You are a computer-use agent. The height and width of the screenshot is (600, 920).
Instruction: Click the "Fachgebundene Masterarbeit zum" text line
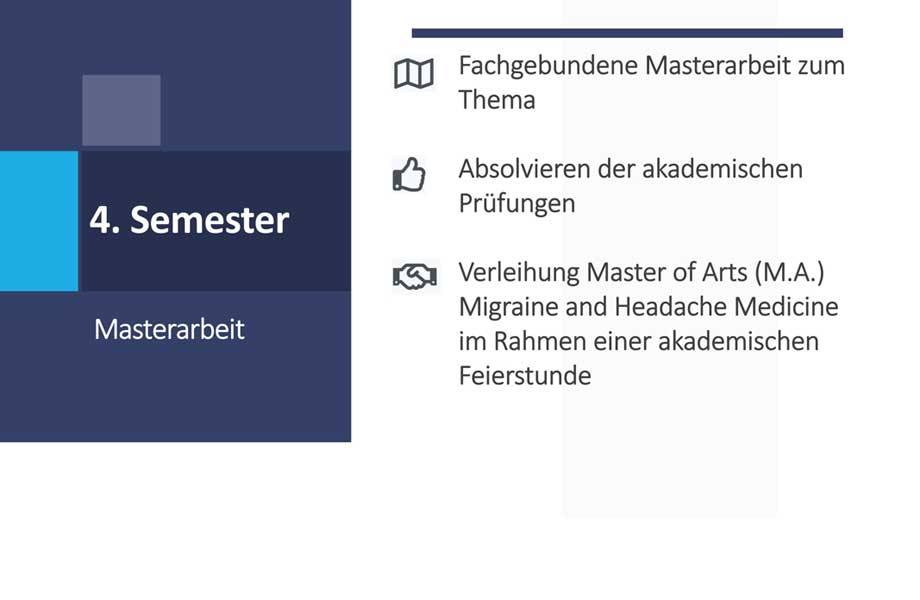(x=651, y=66)
